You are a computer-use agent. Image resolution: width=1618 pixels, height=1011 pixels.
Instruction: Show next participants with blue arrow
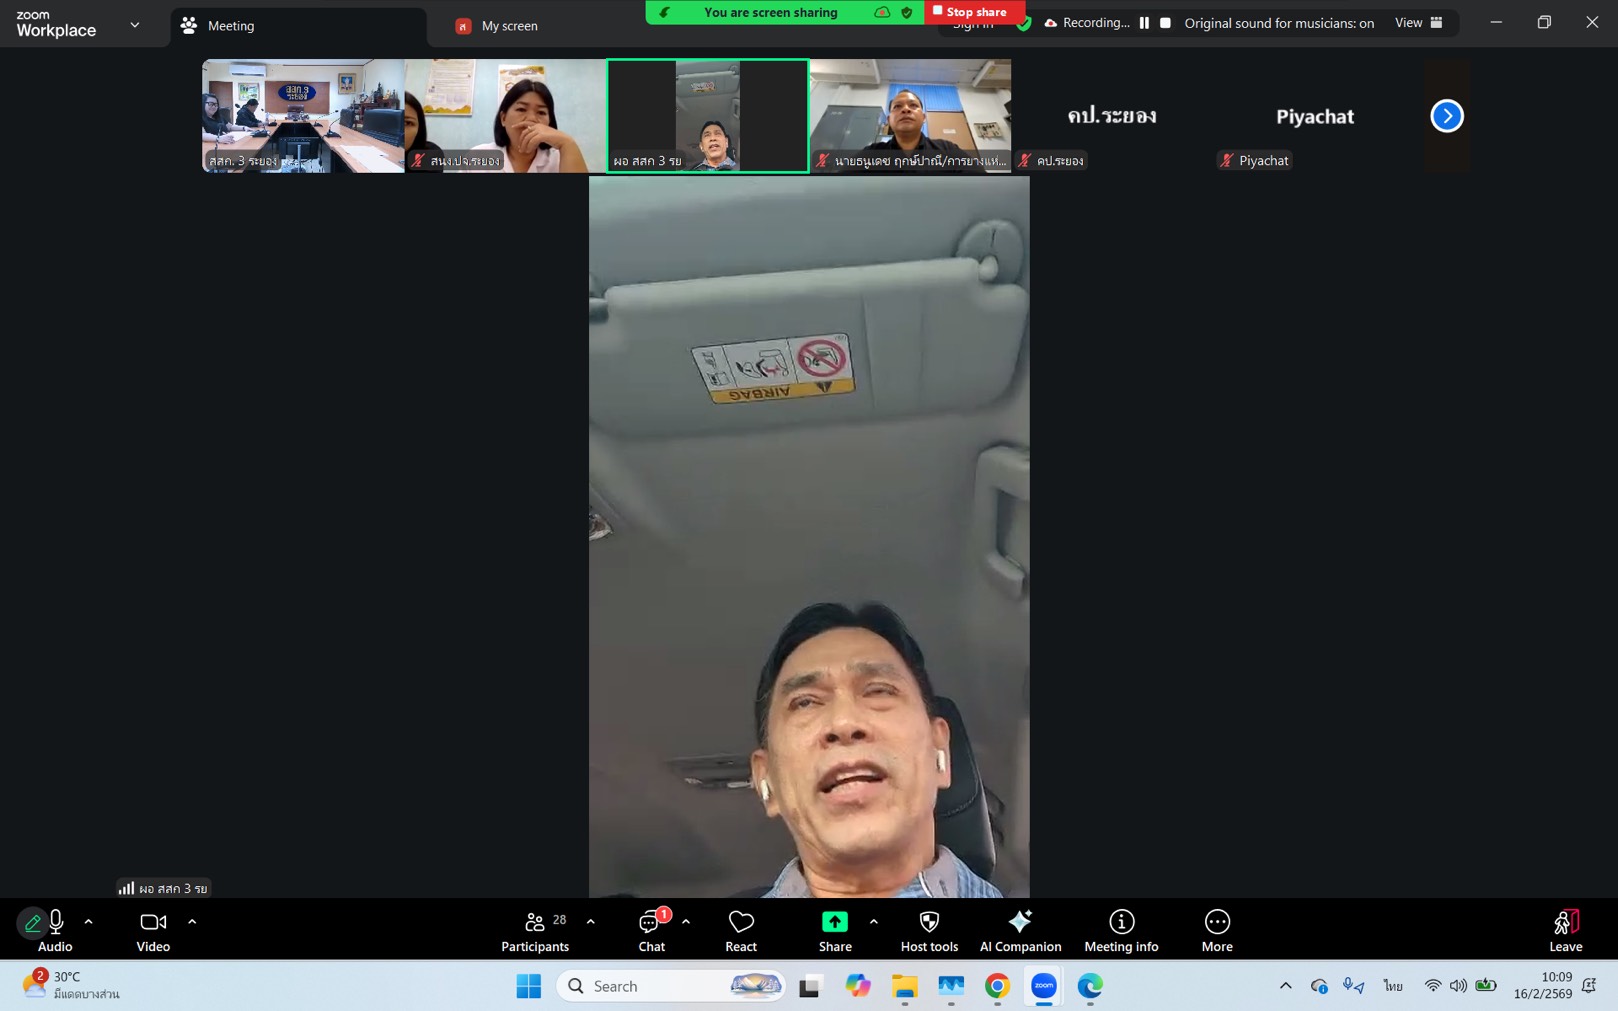(x=1446, y=116)
